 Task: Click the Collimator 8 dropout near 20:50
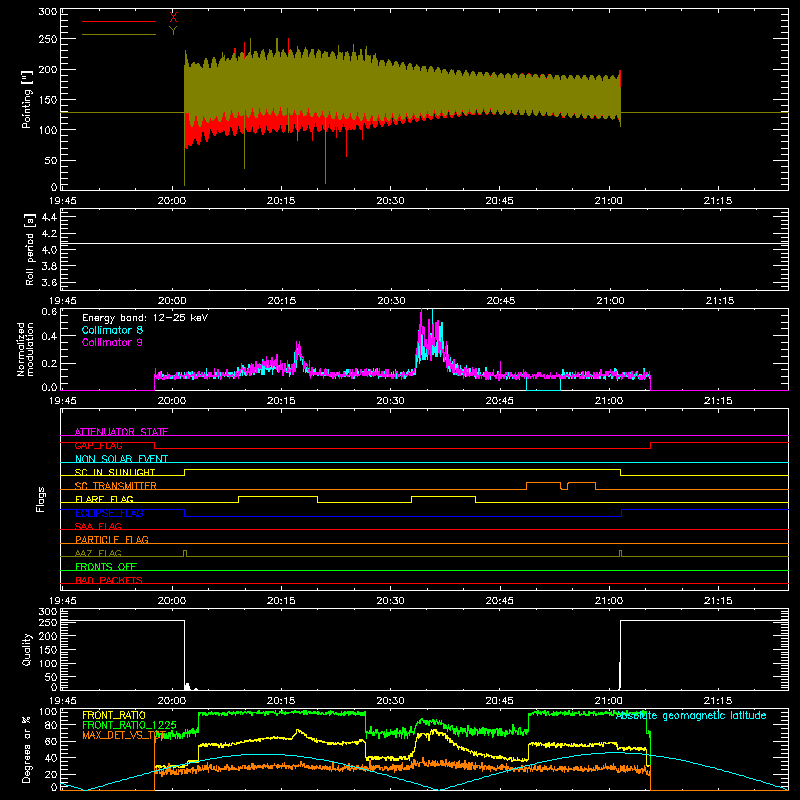pos(543,384)
